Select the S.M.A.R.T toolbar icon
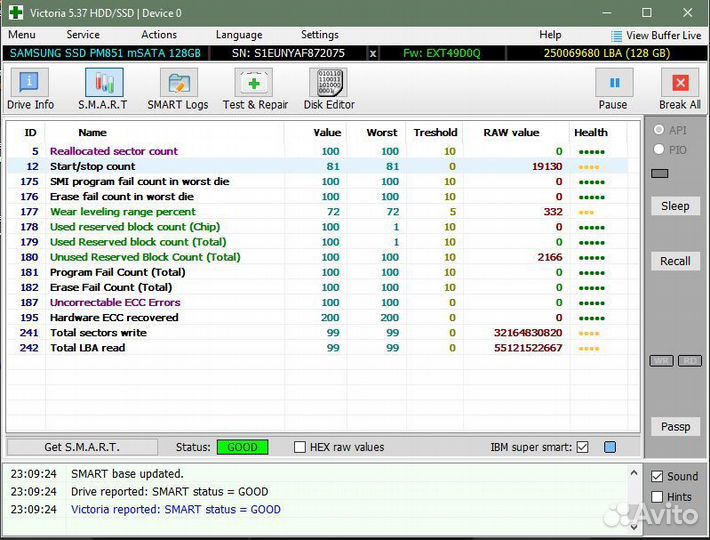 coord(103,89)
